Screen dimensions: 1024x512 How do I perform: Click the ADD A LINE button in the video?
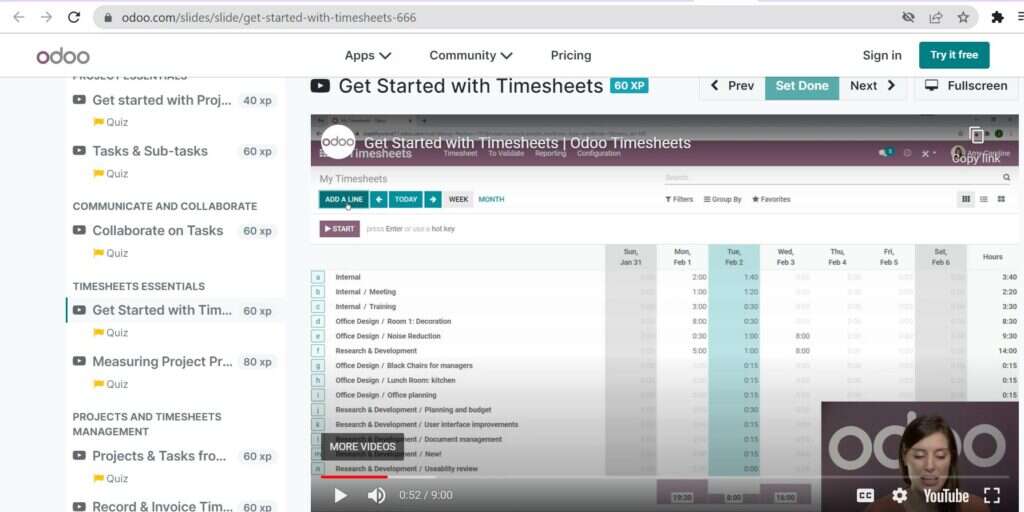tap(344, 199)
